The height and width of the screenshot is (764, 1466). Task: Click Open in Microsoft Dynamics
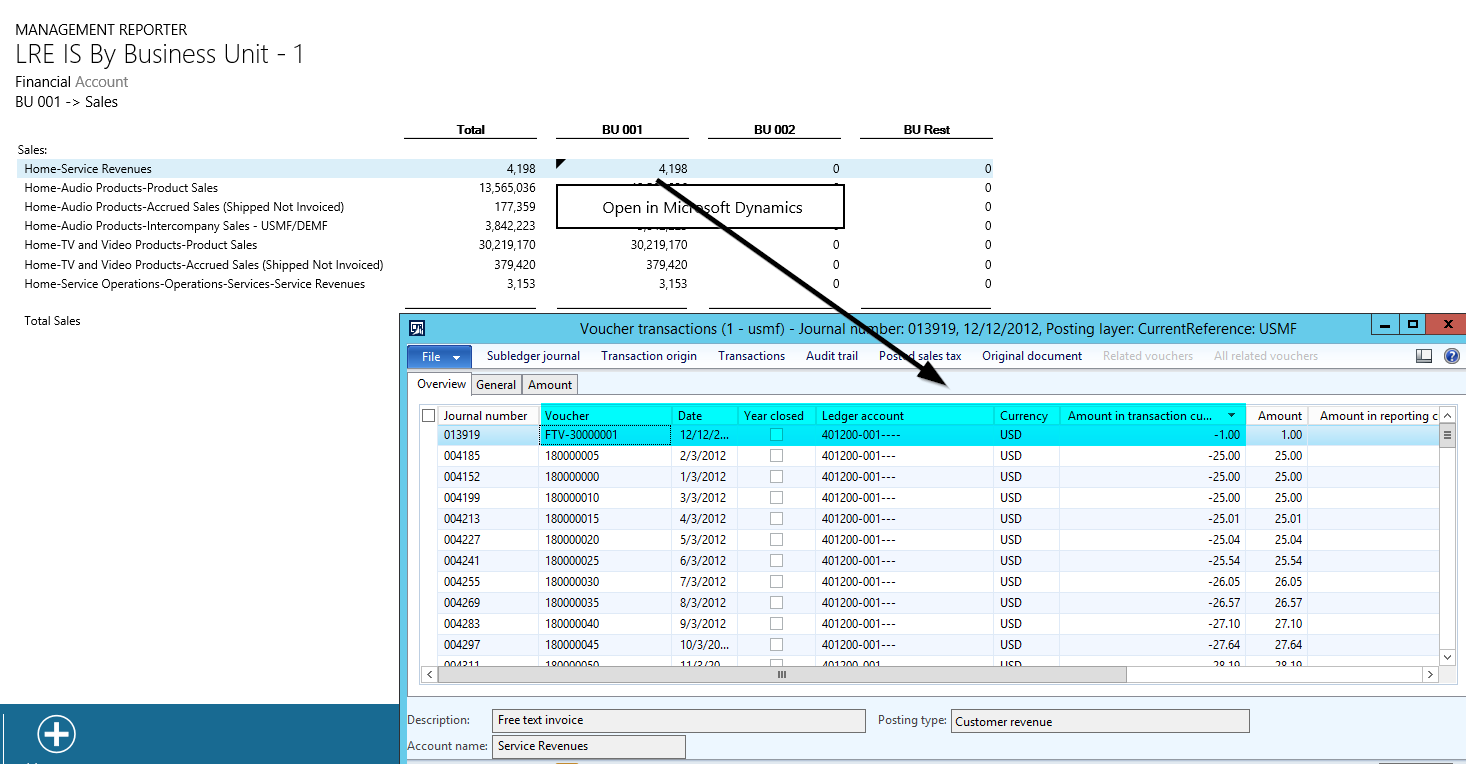pos(701,207)
